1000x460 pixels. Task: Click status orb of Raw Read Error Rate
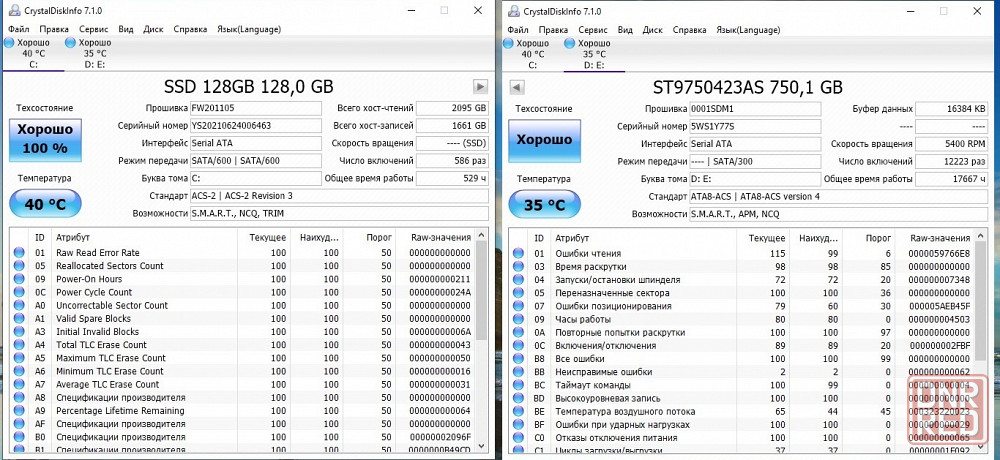click(x=19, y=253)
